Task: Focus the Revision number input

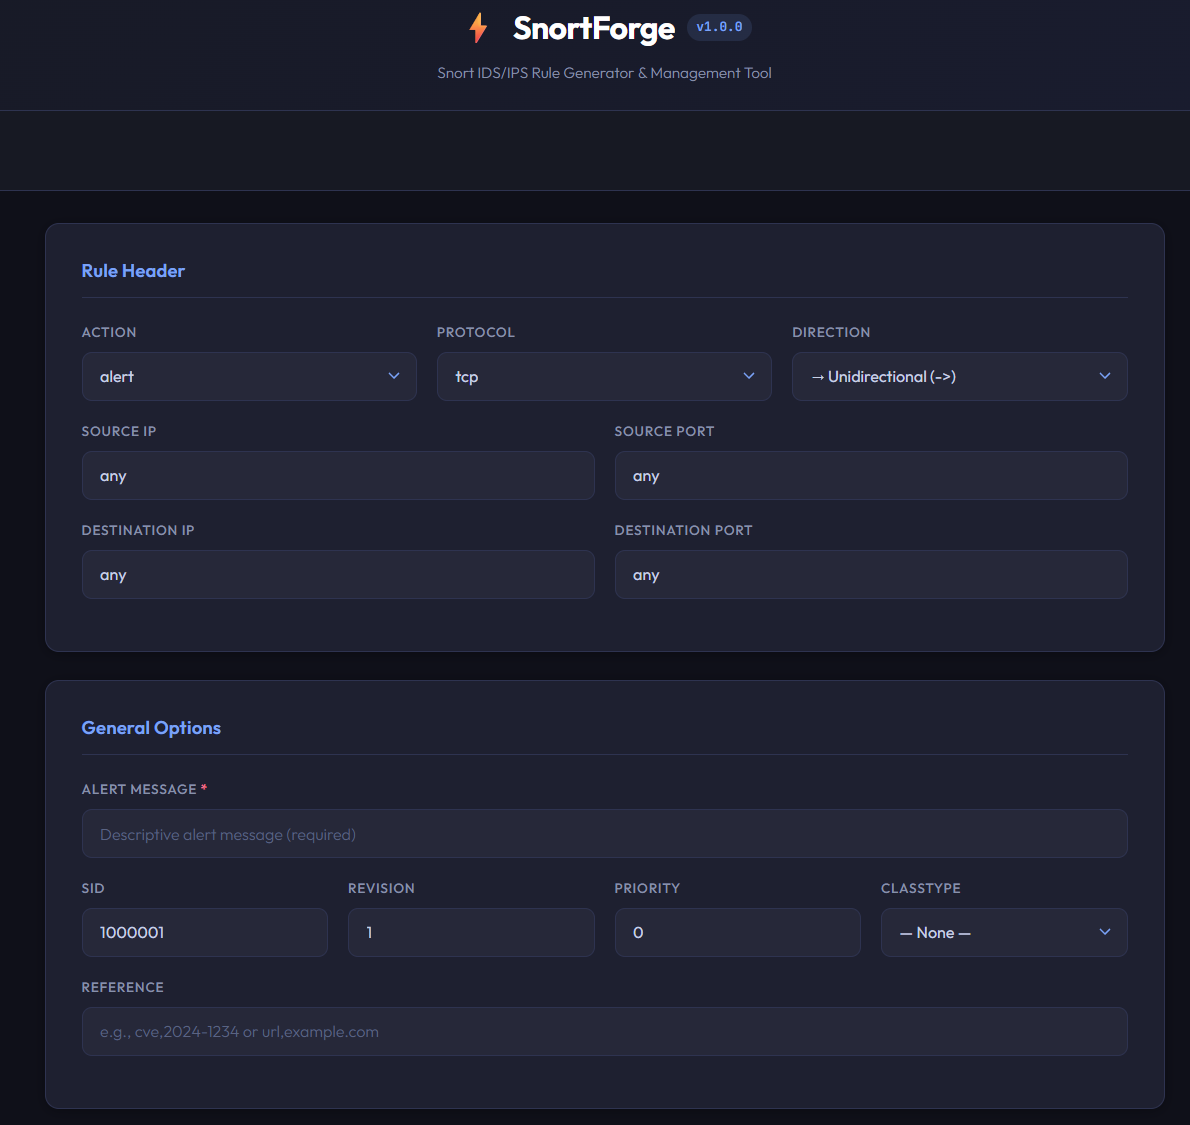Action: point(471,933)
